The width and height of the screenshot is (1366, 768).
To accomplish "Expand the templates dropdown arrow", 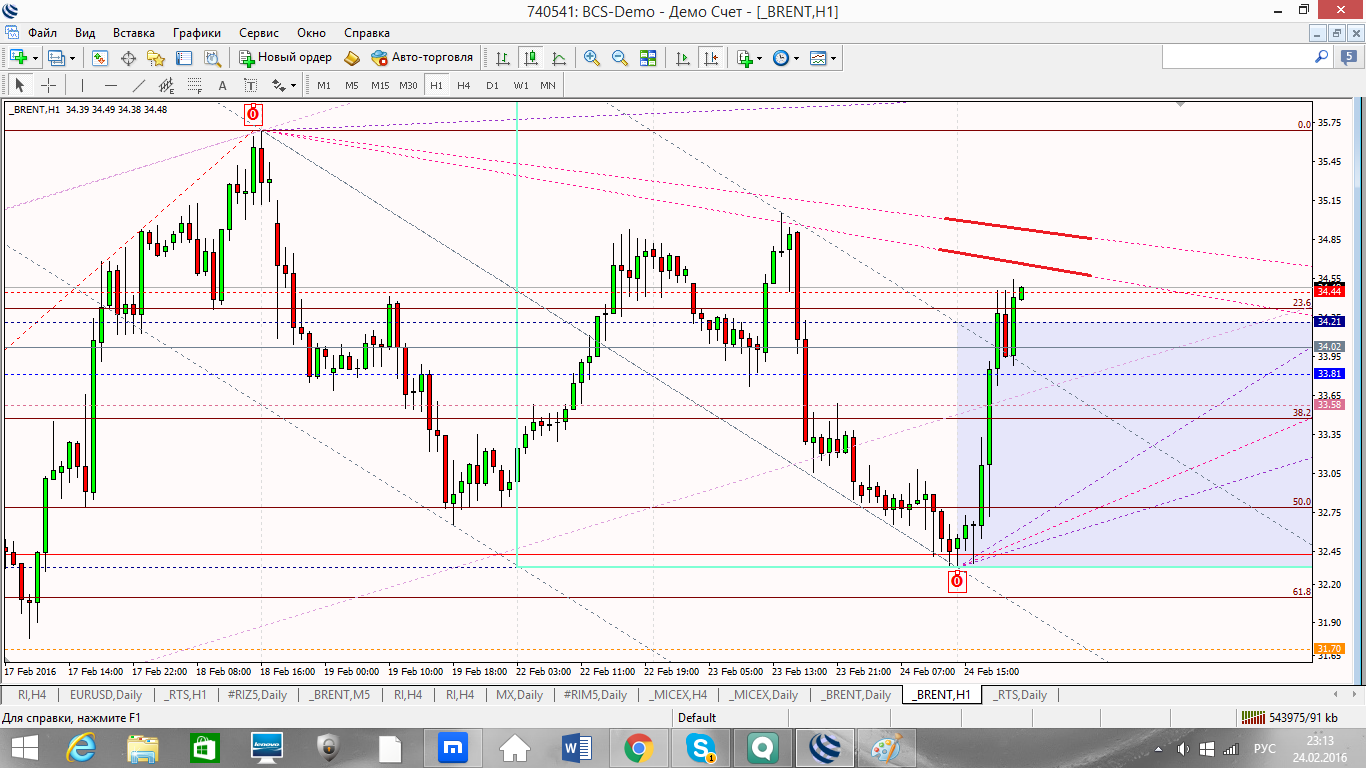I will tap(833, 58).
